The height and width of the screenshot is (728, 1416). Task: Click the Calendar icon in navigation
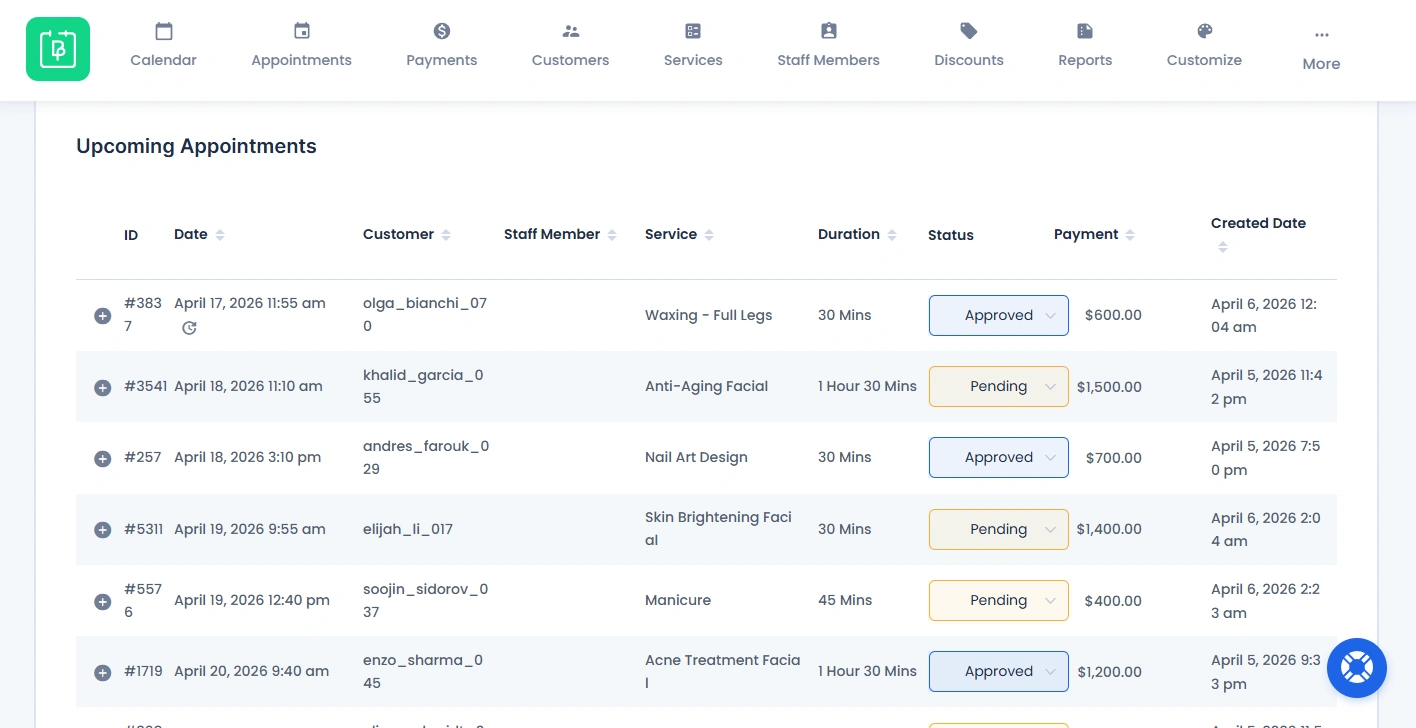pyautogui.click(x=164, y=31)
